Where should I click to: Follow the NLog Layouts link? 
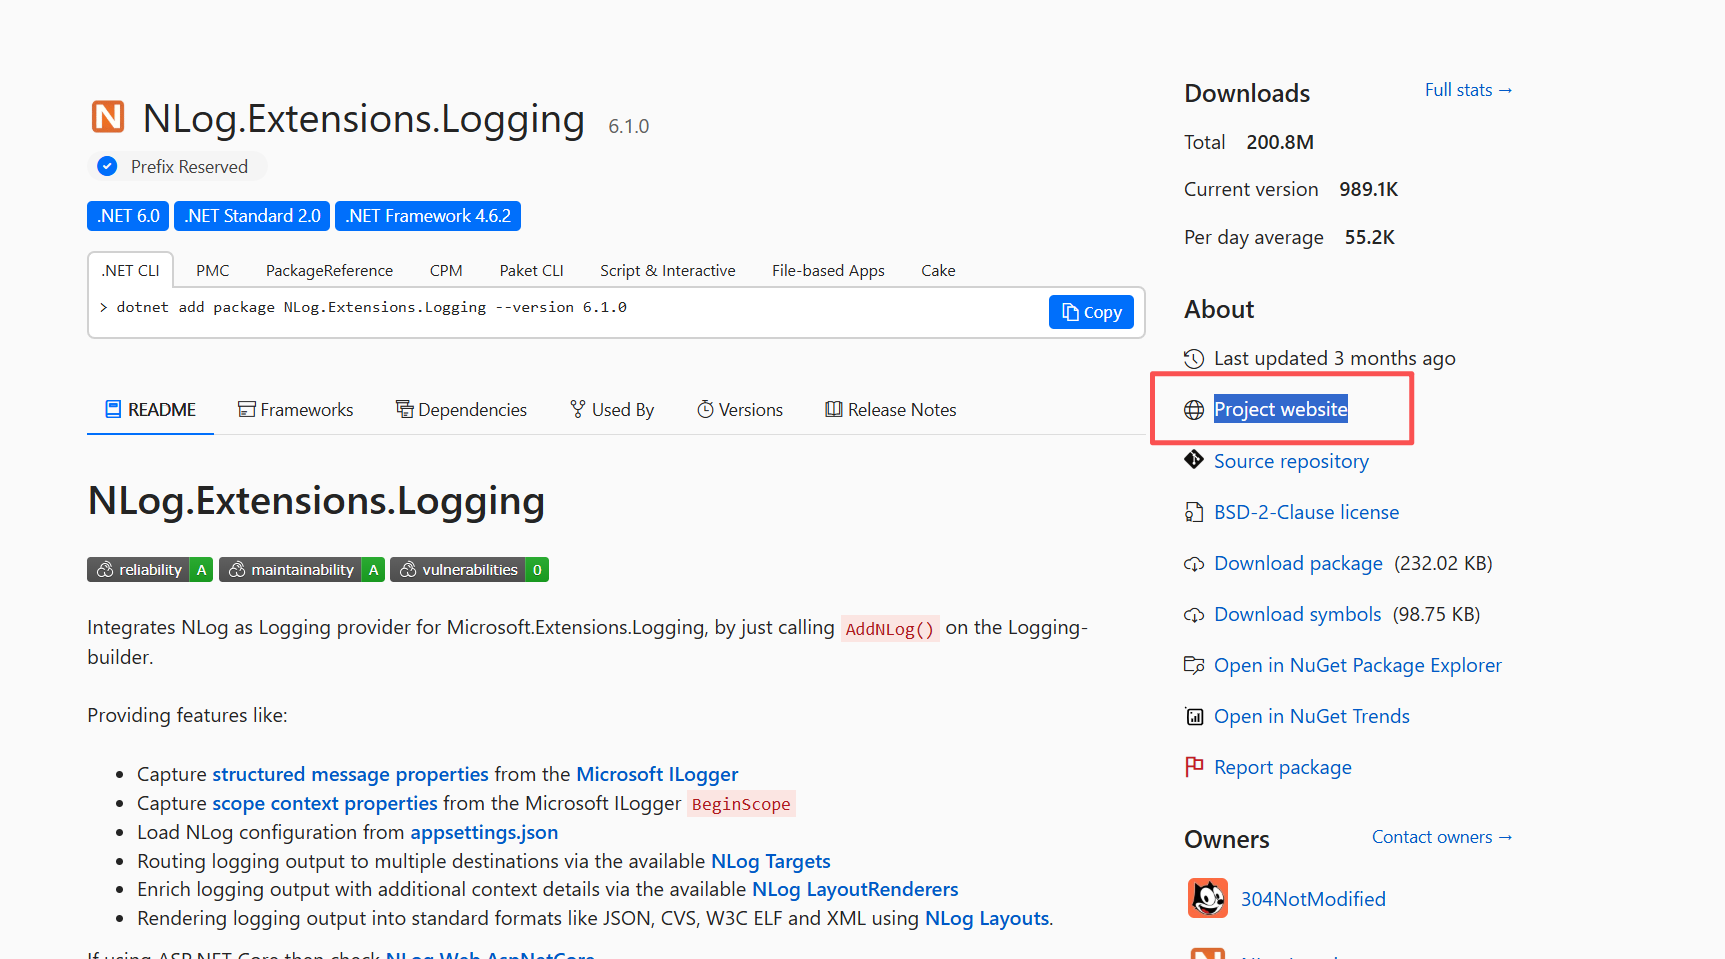click(987, 918)
